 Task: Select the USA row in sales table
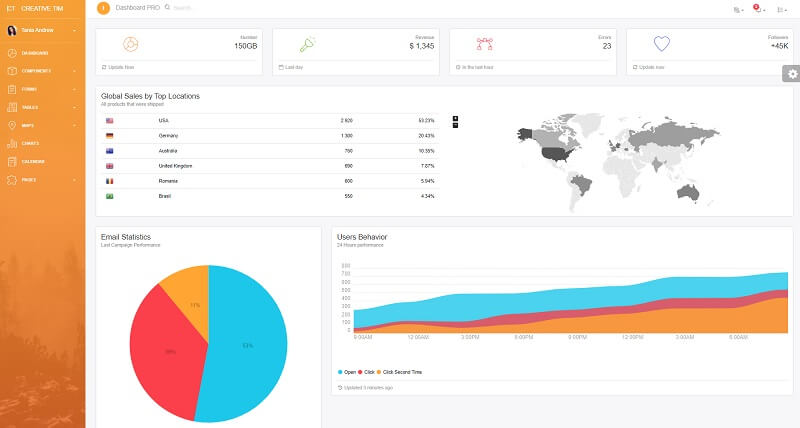pos(270,120)
